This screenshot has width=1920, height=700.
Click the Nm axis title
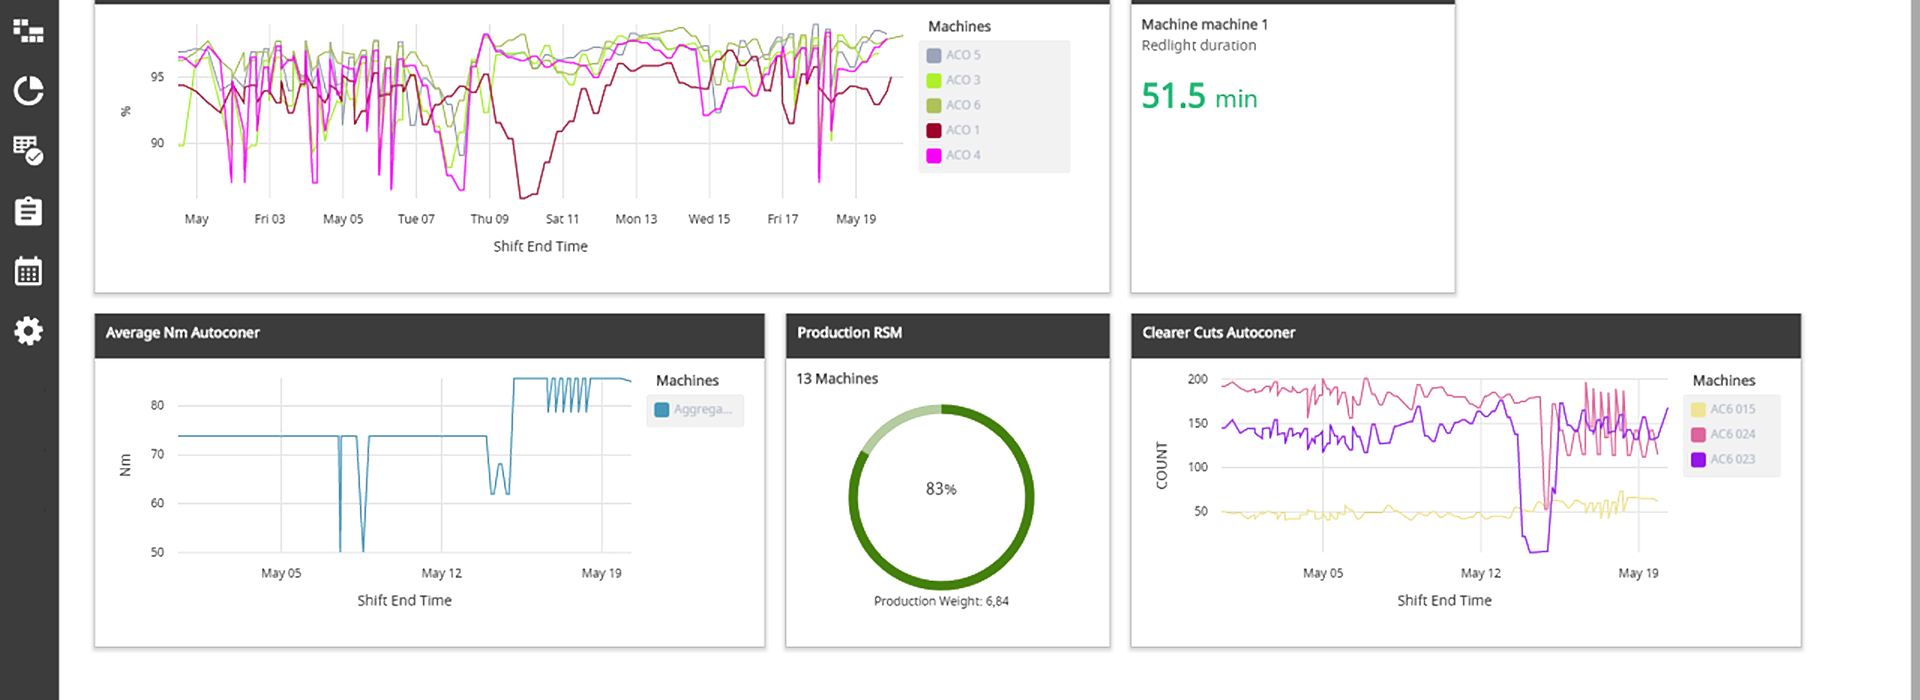(125, 465)
